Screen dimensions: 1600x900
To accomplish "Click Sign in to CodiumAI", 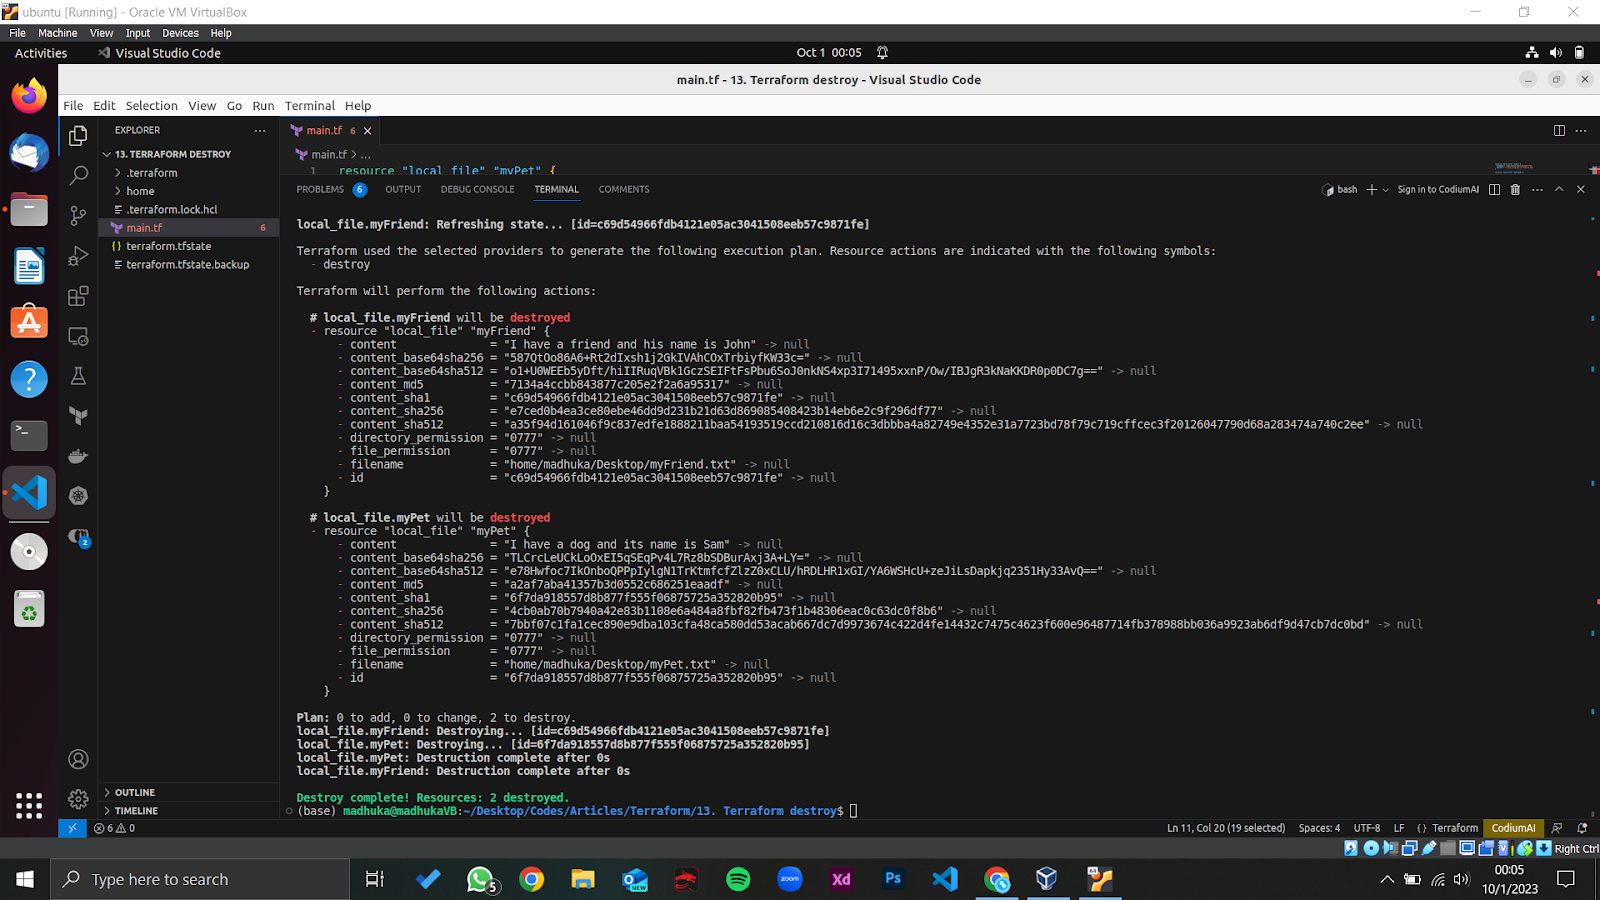I will pos(1438,189).
